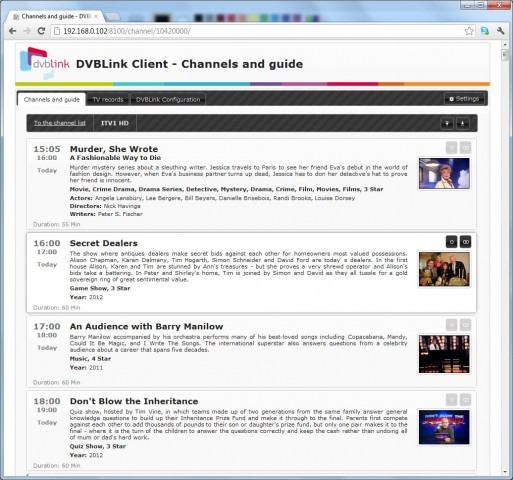Viewport: 513px width, 480px height.
Task: Open Secret Dealers thumbnail
Action: 444,269
